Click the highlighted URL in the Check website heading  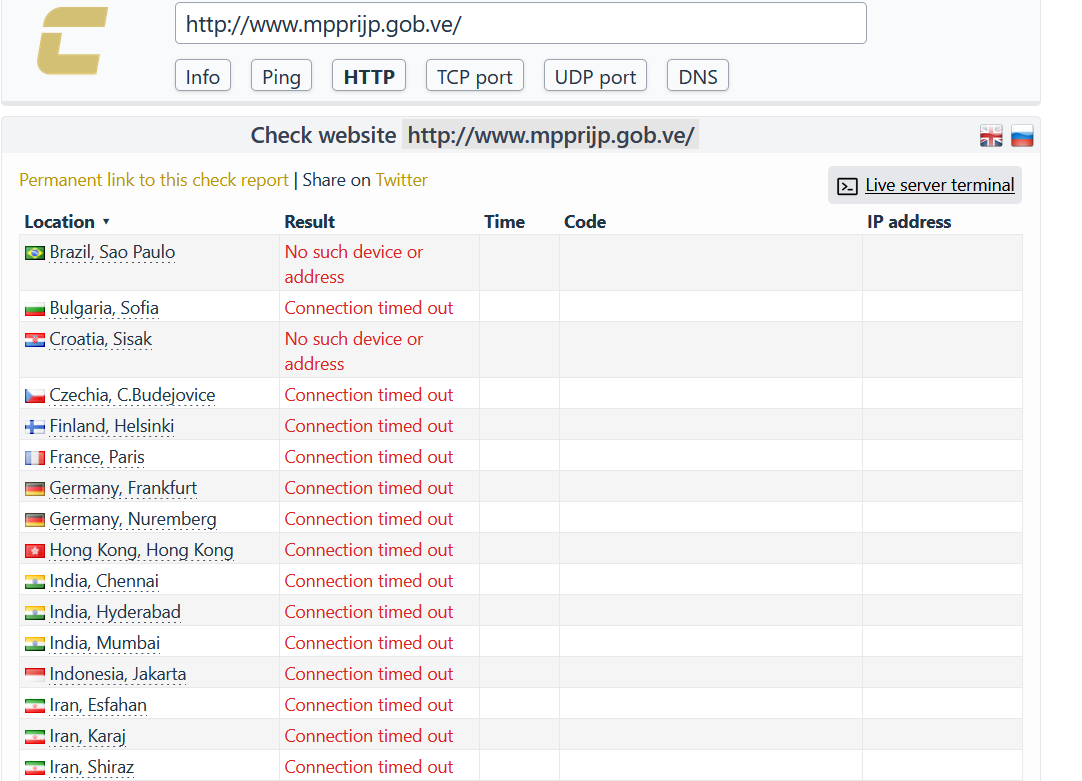tap(551, 135)
